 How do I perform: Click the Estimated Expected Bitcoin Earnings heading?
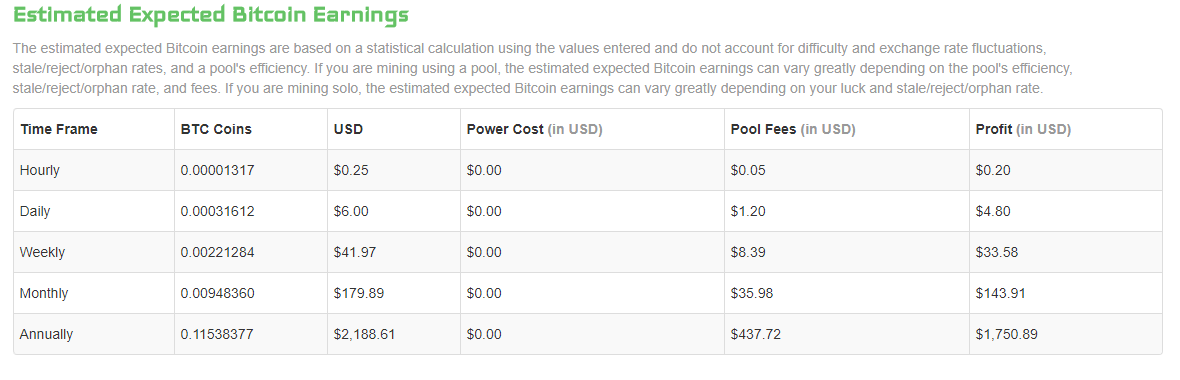tap(211, 14)
